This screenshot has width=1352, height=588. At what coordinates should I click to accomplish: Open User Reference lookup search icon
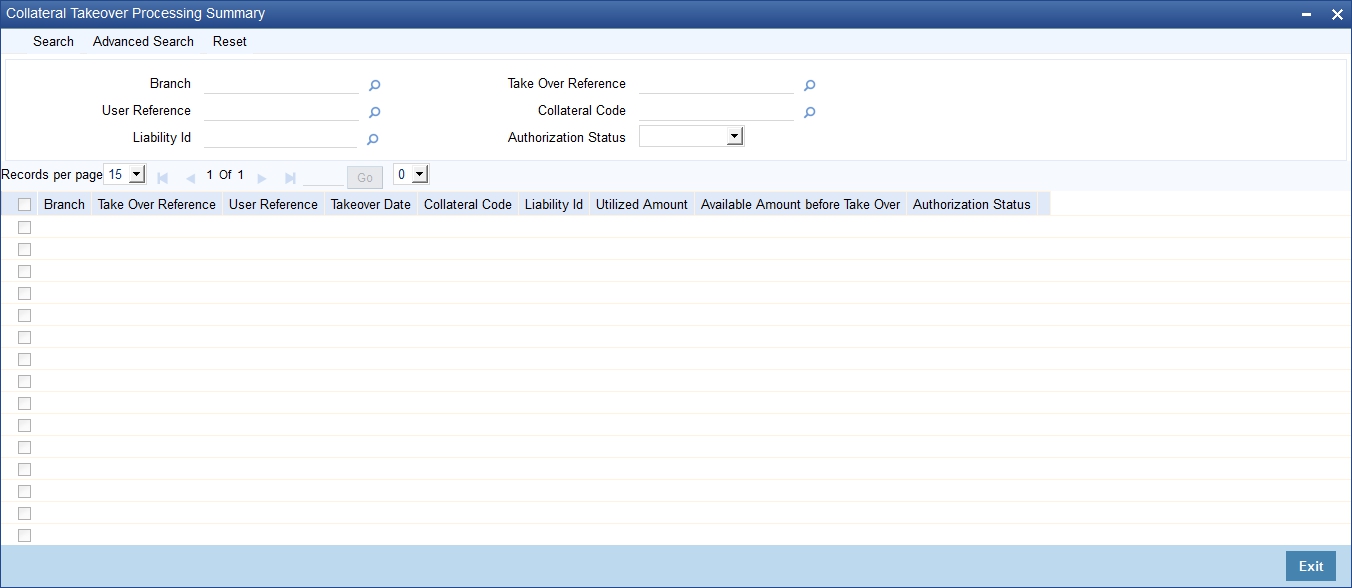point(374,113)
